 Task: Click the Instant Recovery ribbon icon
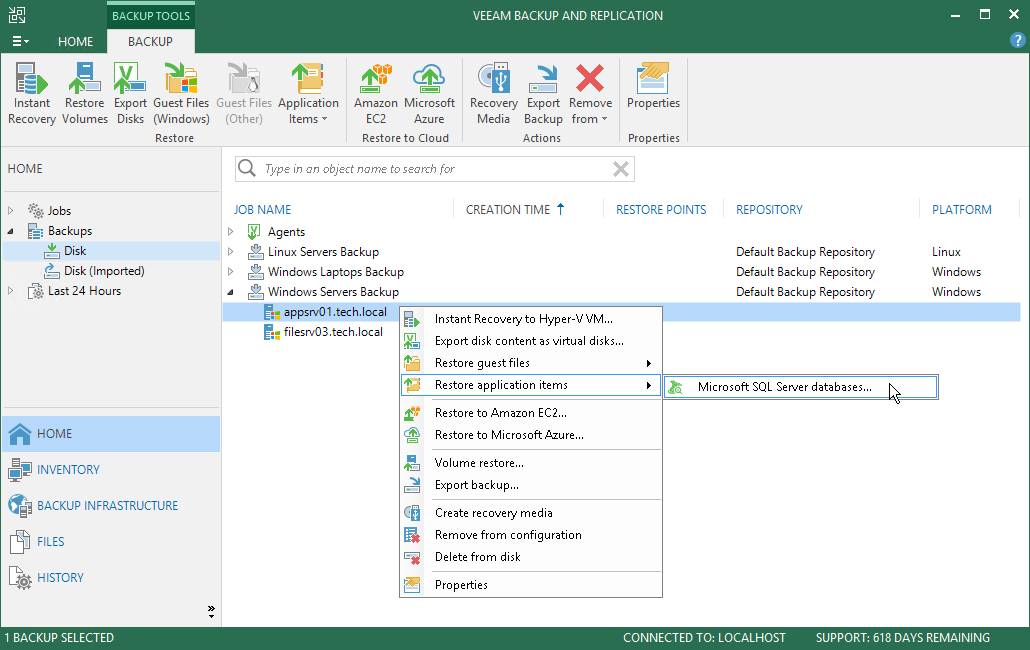point(32,93)
